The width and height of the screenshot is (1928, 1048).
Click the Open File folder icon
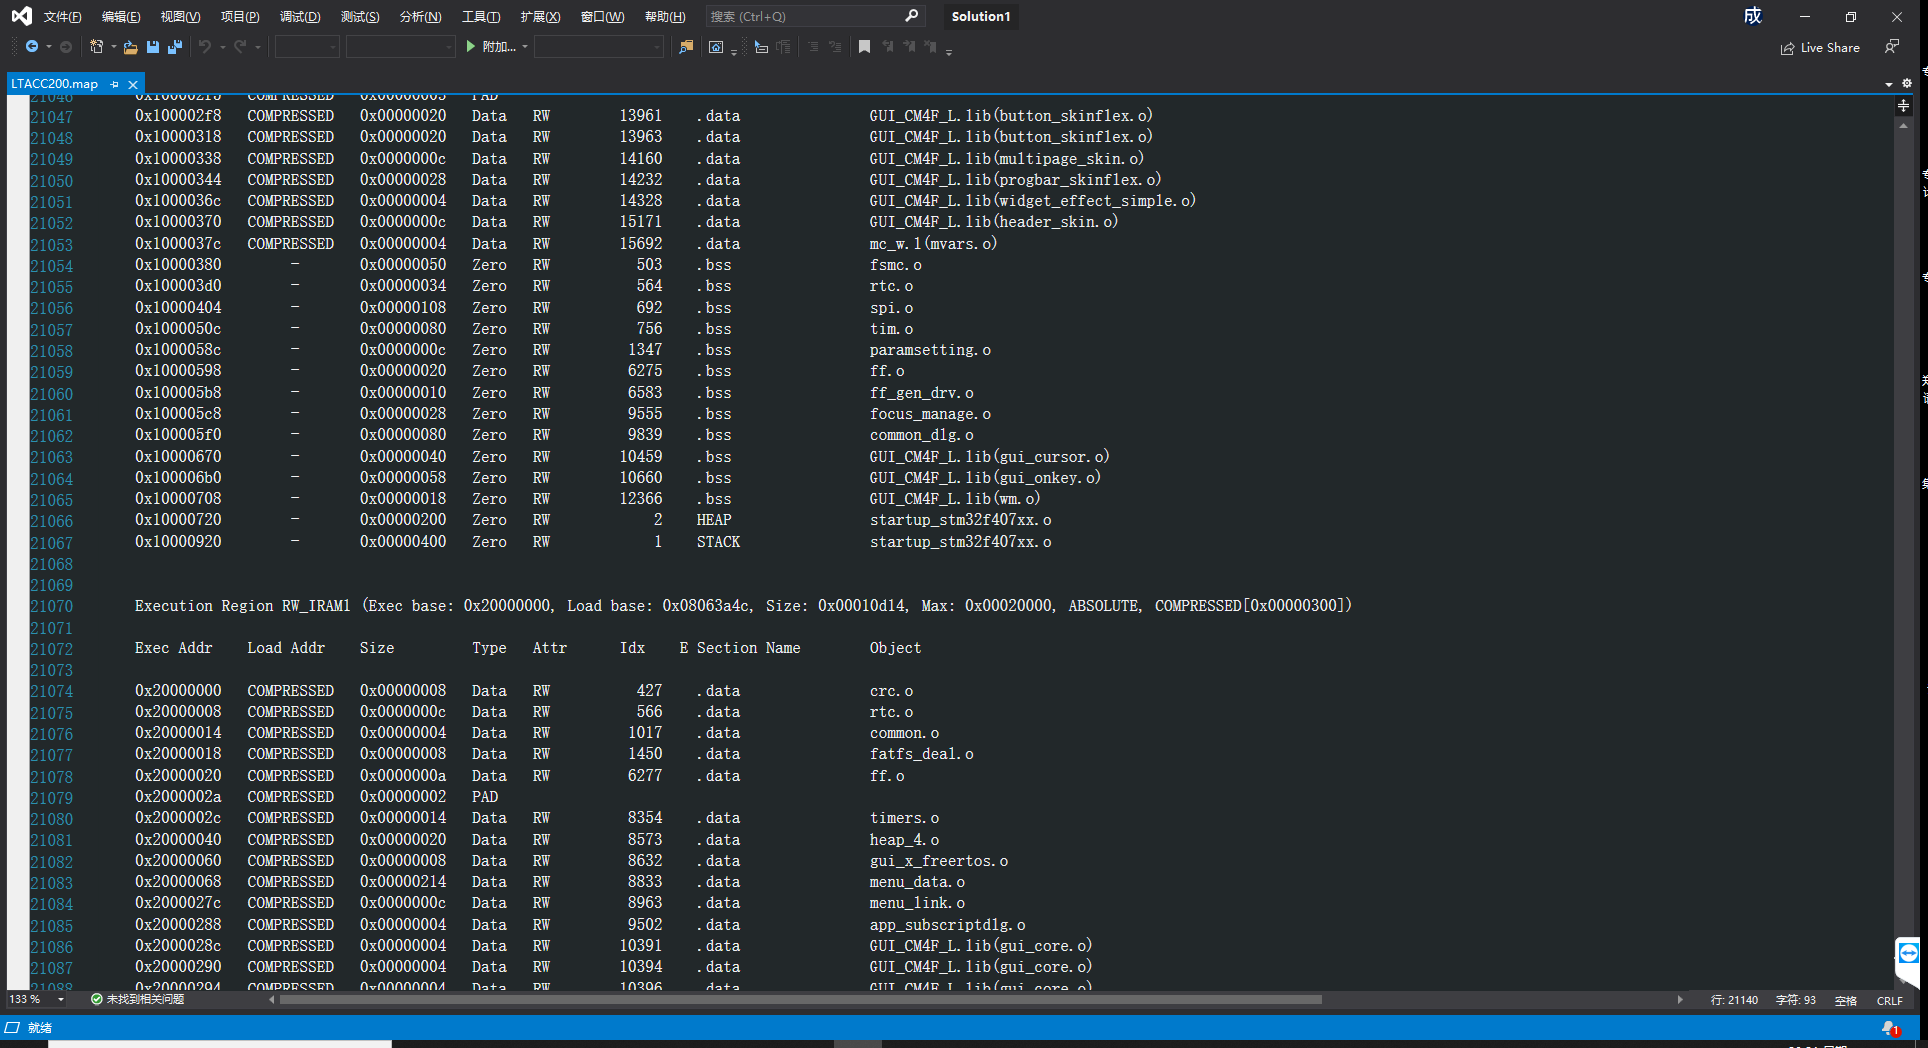coord(130,47)
